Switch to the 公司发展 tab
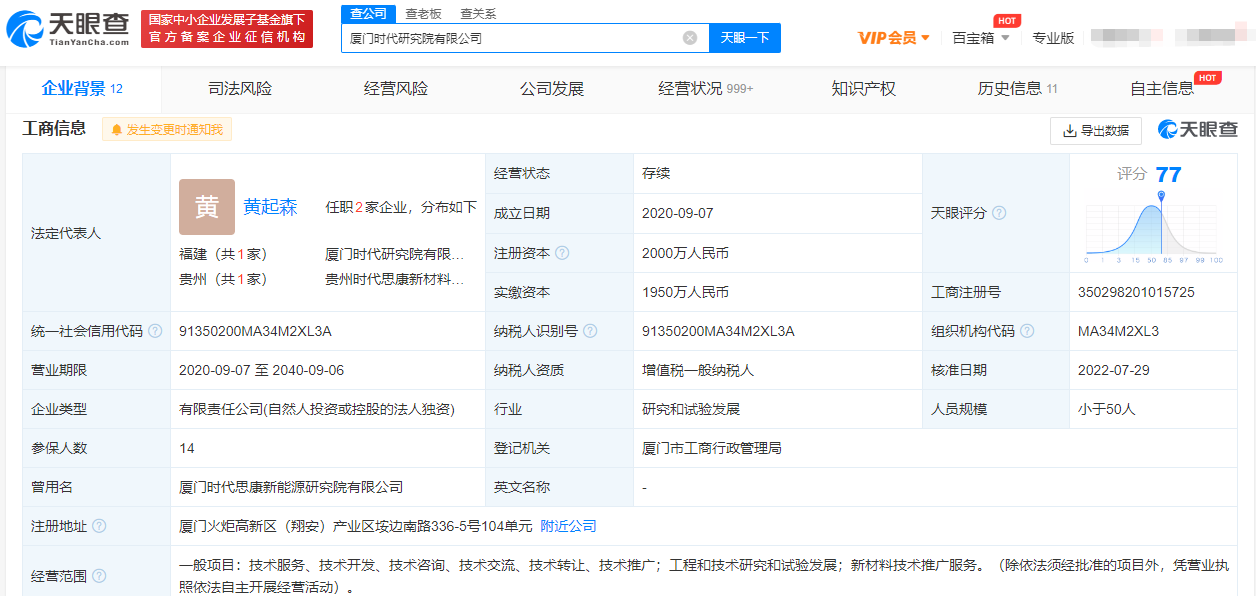The height and width of the screenshot is (596, 1256). (552, 89)
